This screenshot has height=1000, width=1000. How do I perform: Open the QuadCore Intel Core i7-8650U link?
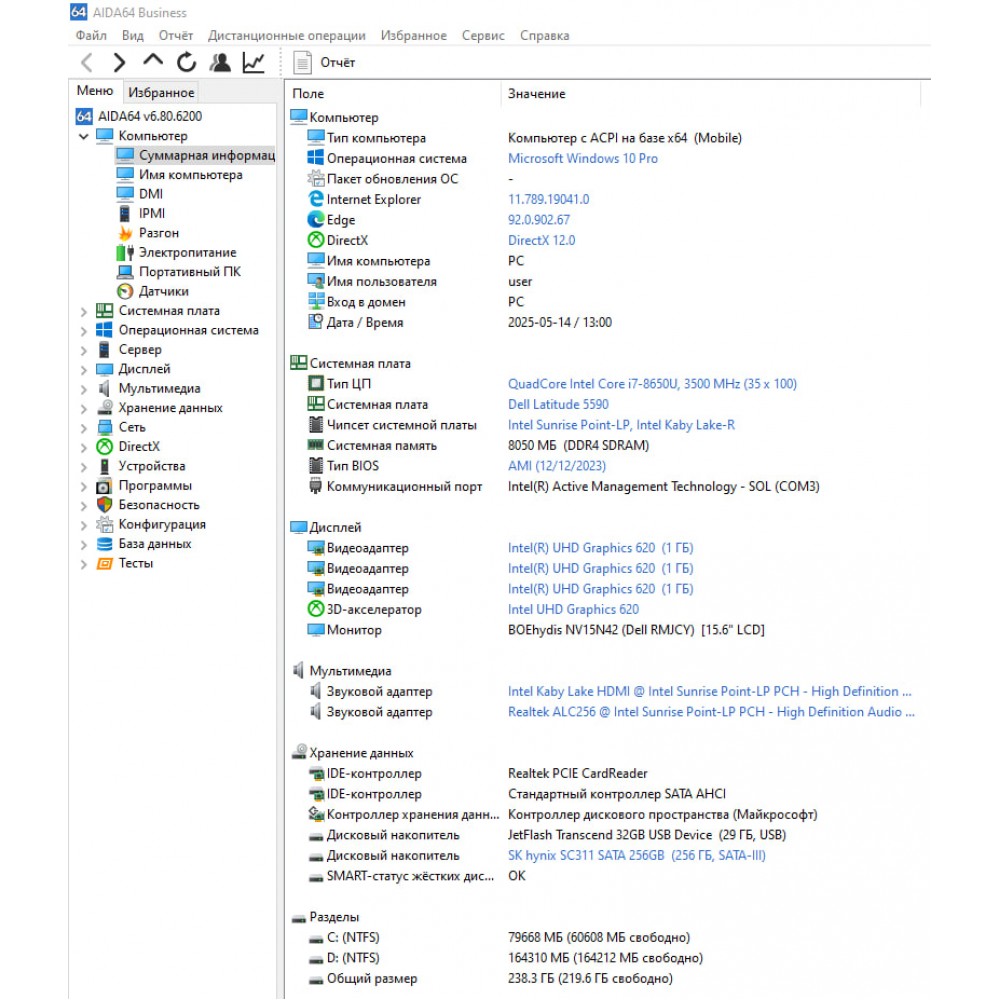click(652, 384)
